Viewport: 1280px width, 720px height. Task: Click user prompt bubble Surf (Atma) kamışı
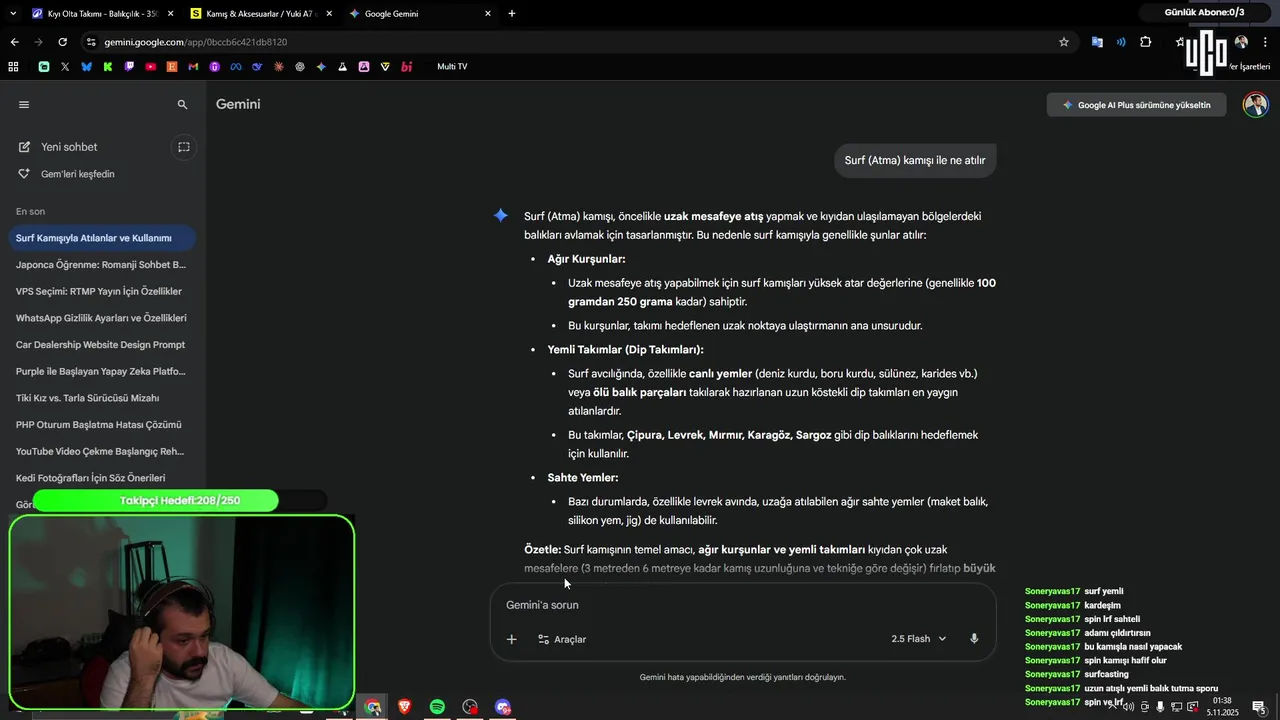coord(915,160)
